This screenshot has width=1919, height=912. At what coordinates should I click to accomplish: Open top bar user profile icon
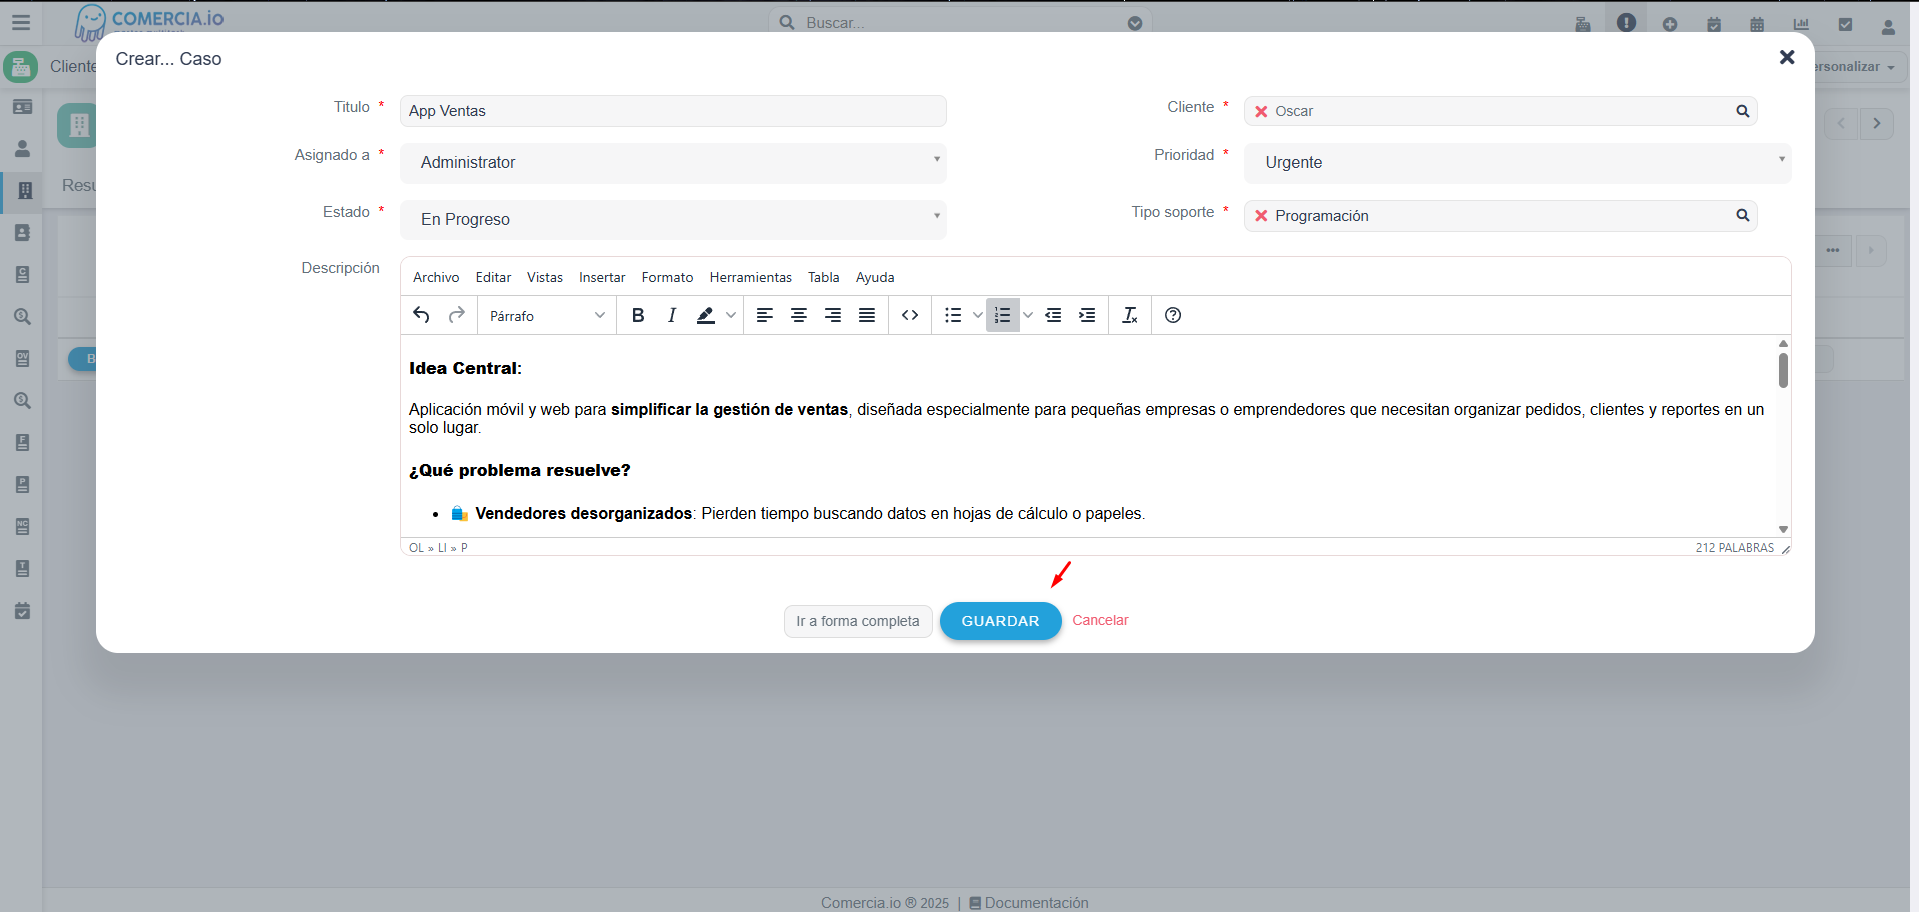click(x=1888, y=26)
